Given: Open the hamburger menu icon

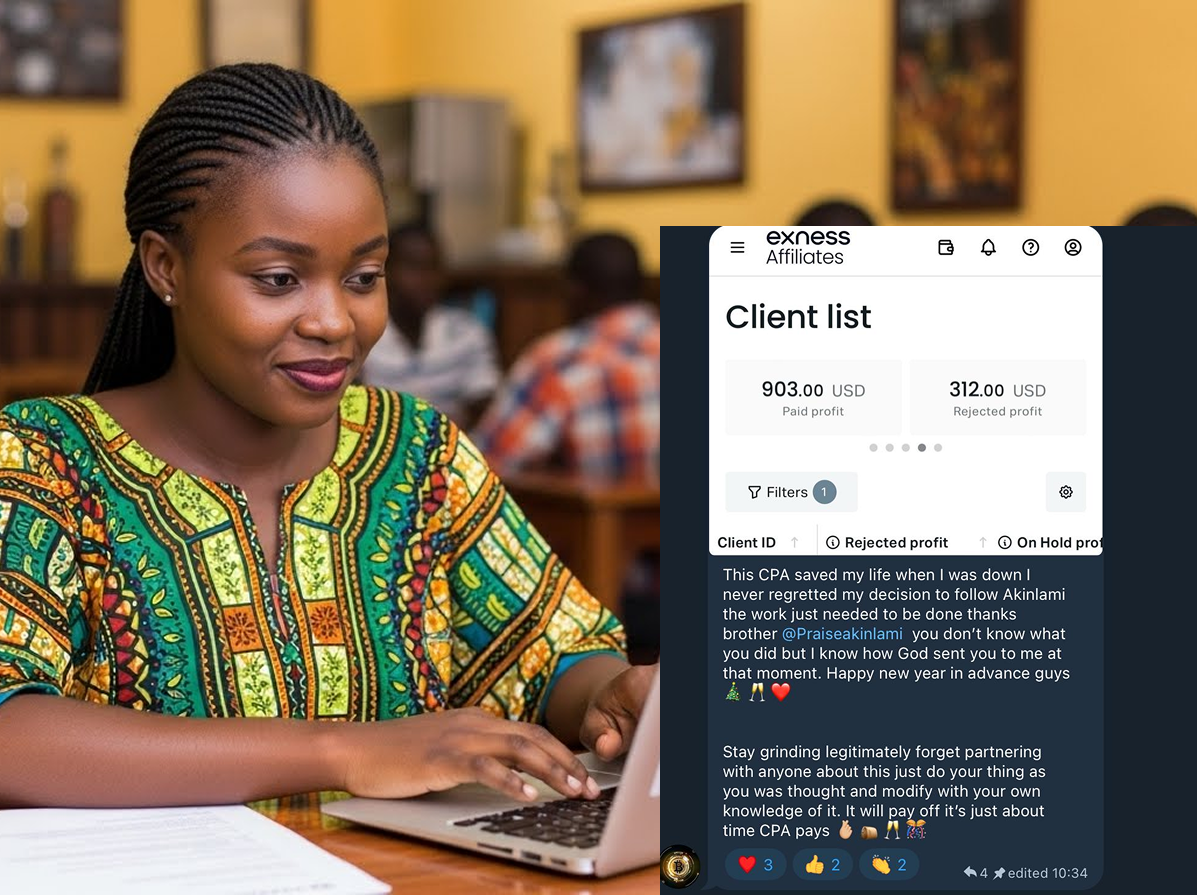Looking at the screenshot, I should [737, 247].
